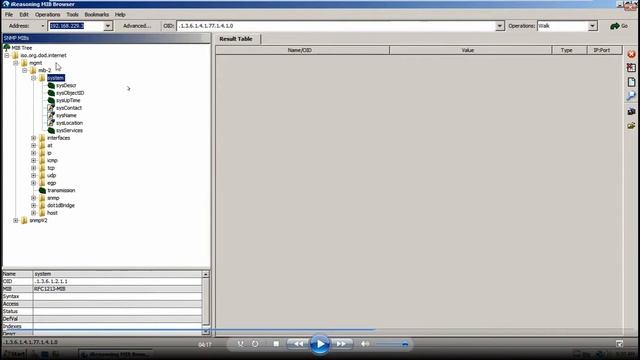
Task: Expand the udp tree node
Action: click(33, 176)
